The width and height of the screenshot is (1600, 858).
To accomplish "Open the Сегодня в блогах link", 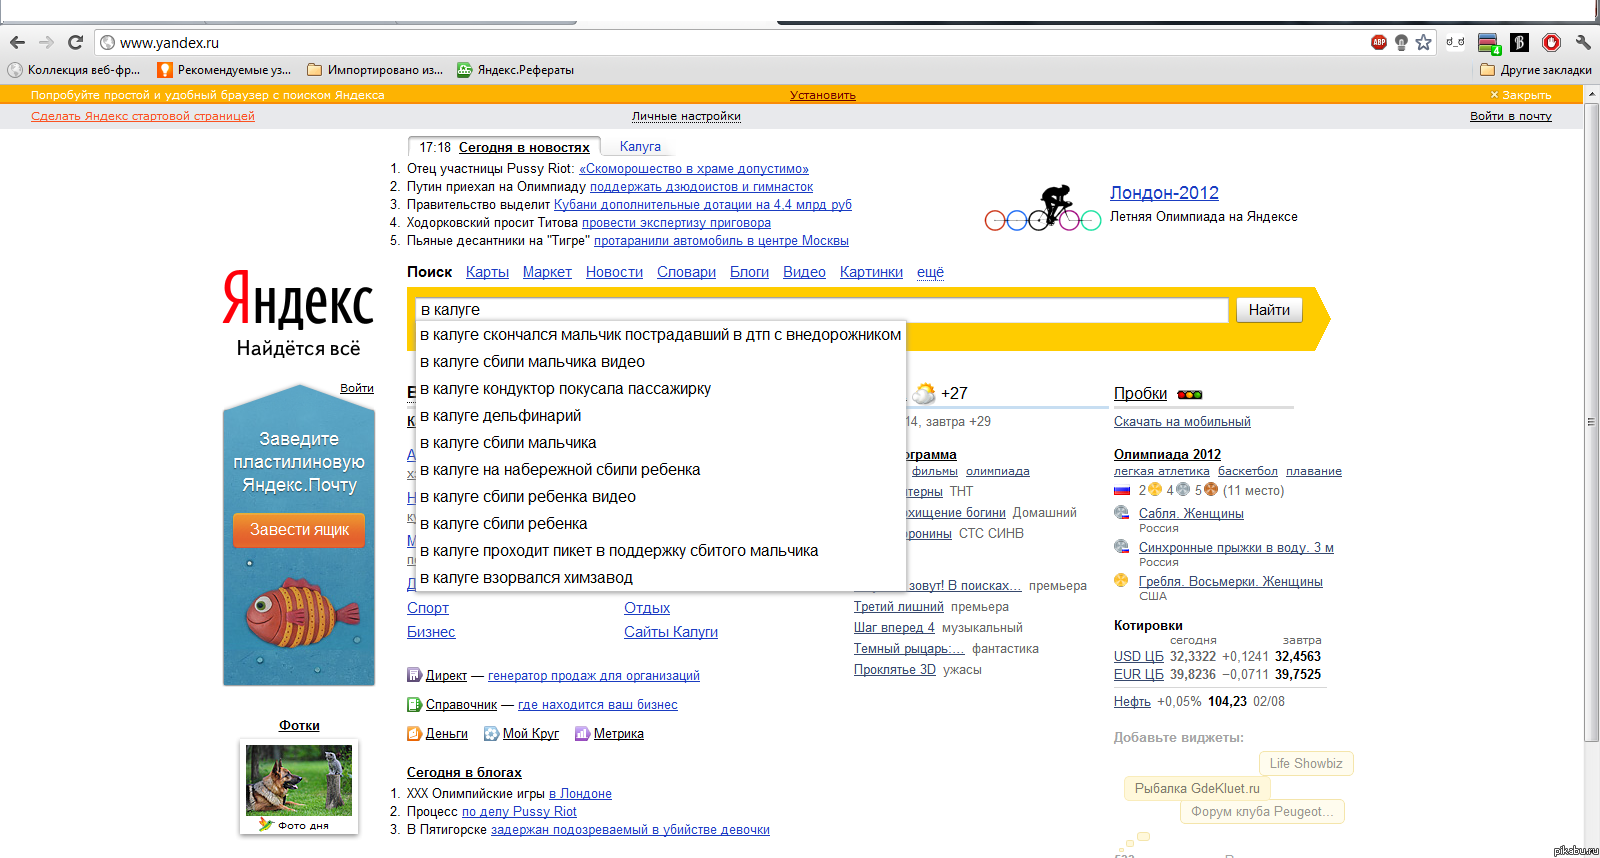I will 464,772.
